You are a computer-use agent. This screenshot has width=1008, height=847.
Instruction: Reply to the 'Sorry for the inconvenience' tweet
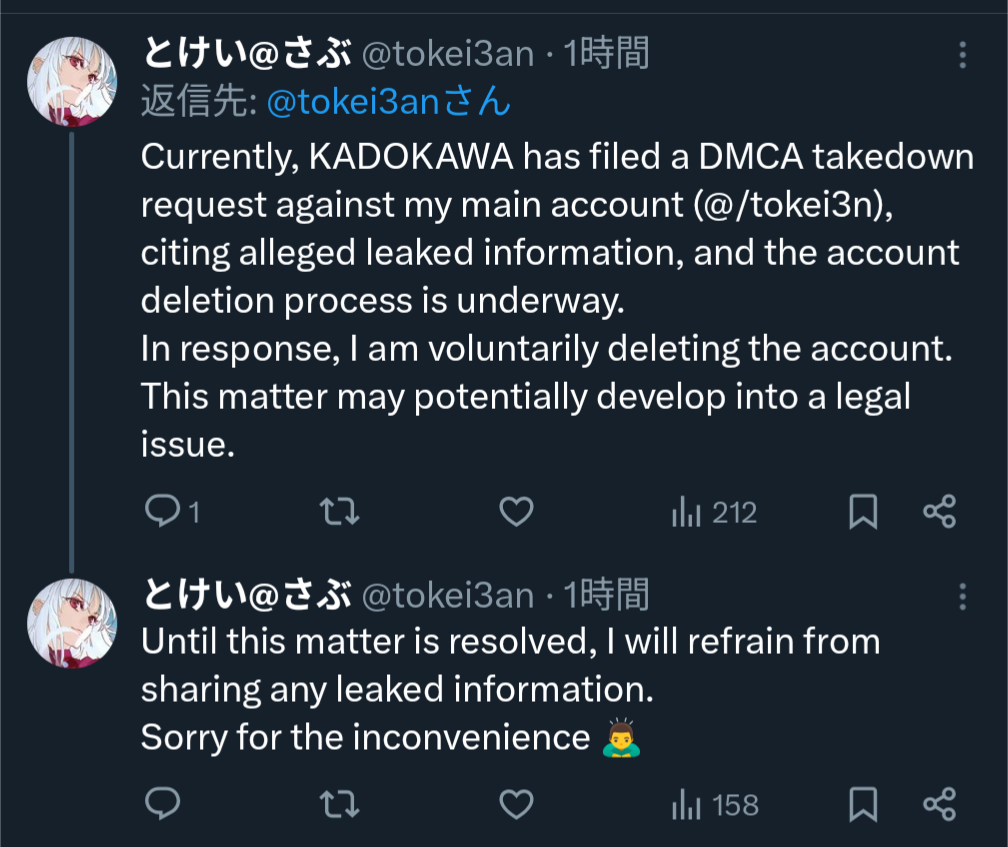click(x=162, y=803)
